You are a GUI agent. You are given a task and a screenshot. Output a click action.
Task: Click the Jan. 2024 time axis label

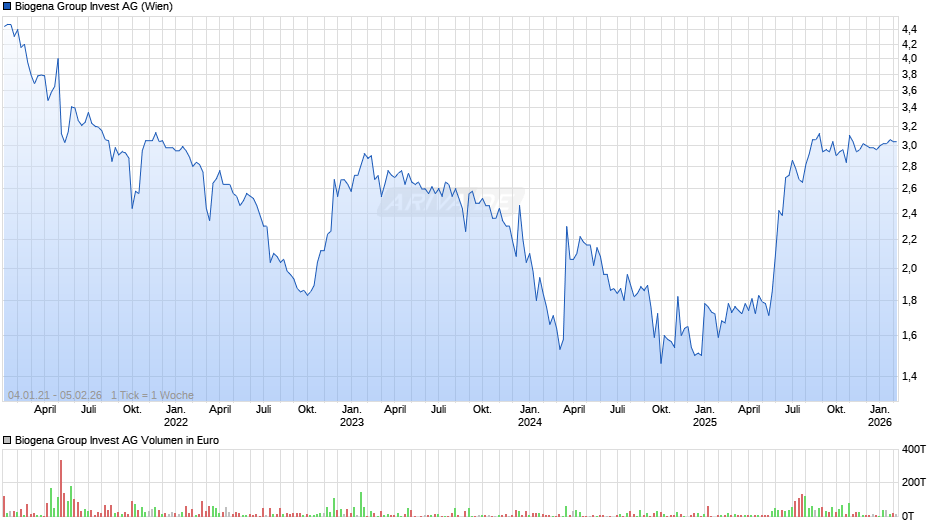coord(529,416)
